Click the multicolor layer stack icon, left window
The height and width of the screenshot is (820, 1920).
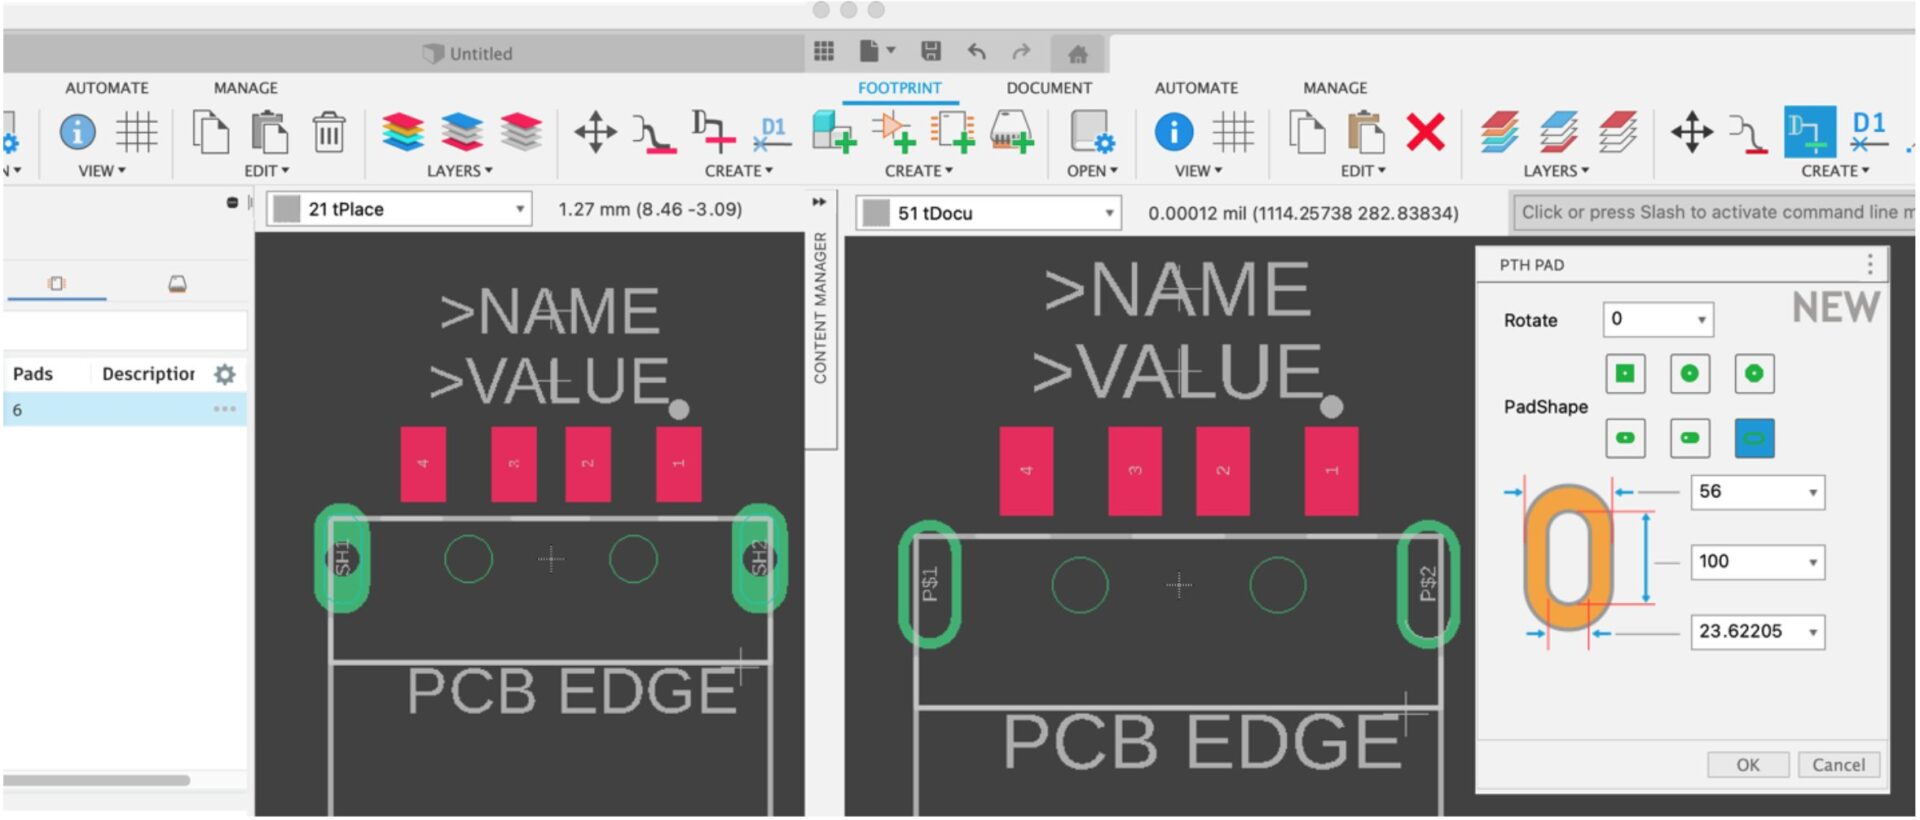[403, 131]
